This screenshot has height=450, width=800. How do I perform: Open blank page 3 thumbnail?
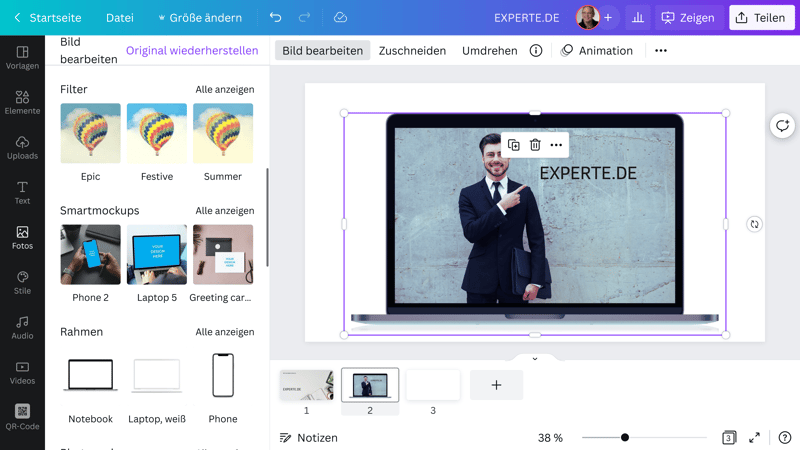[433, 385]
